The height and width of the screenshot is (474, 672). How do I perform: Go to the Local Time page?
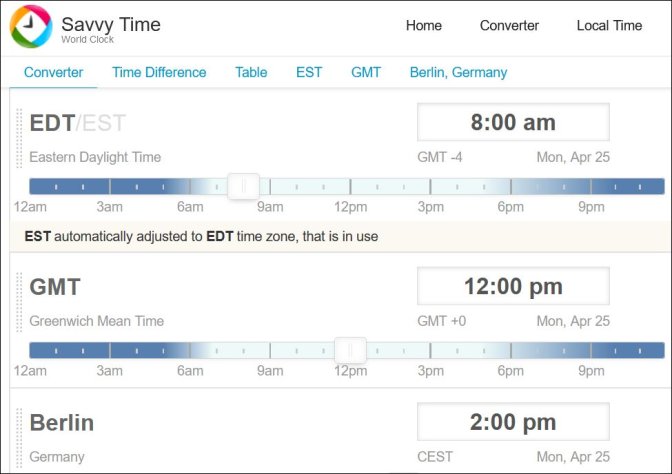pos(609,26)
